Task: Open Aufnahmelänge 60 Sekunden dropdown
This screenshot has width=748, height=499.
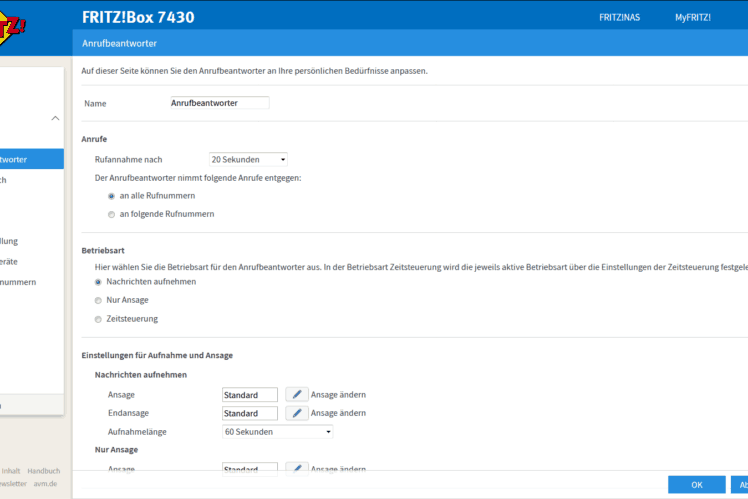Action: pos(277,432)
